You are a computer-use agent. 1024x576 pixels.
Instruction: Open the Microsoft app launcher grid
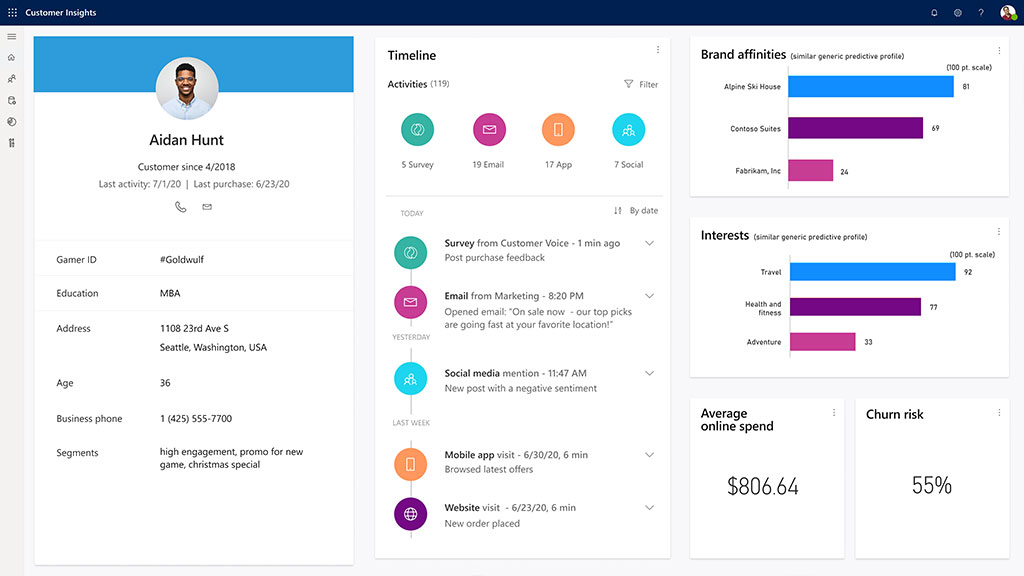pyautogui.click(x=11, y=12)
